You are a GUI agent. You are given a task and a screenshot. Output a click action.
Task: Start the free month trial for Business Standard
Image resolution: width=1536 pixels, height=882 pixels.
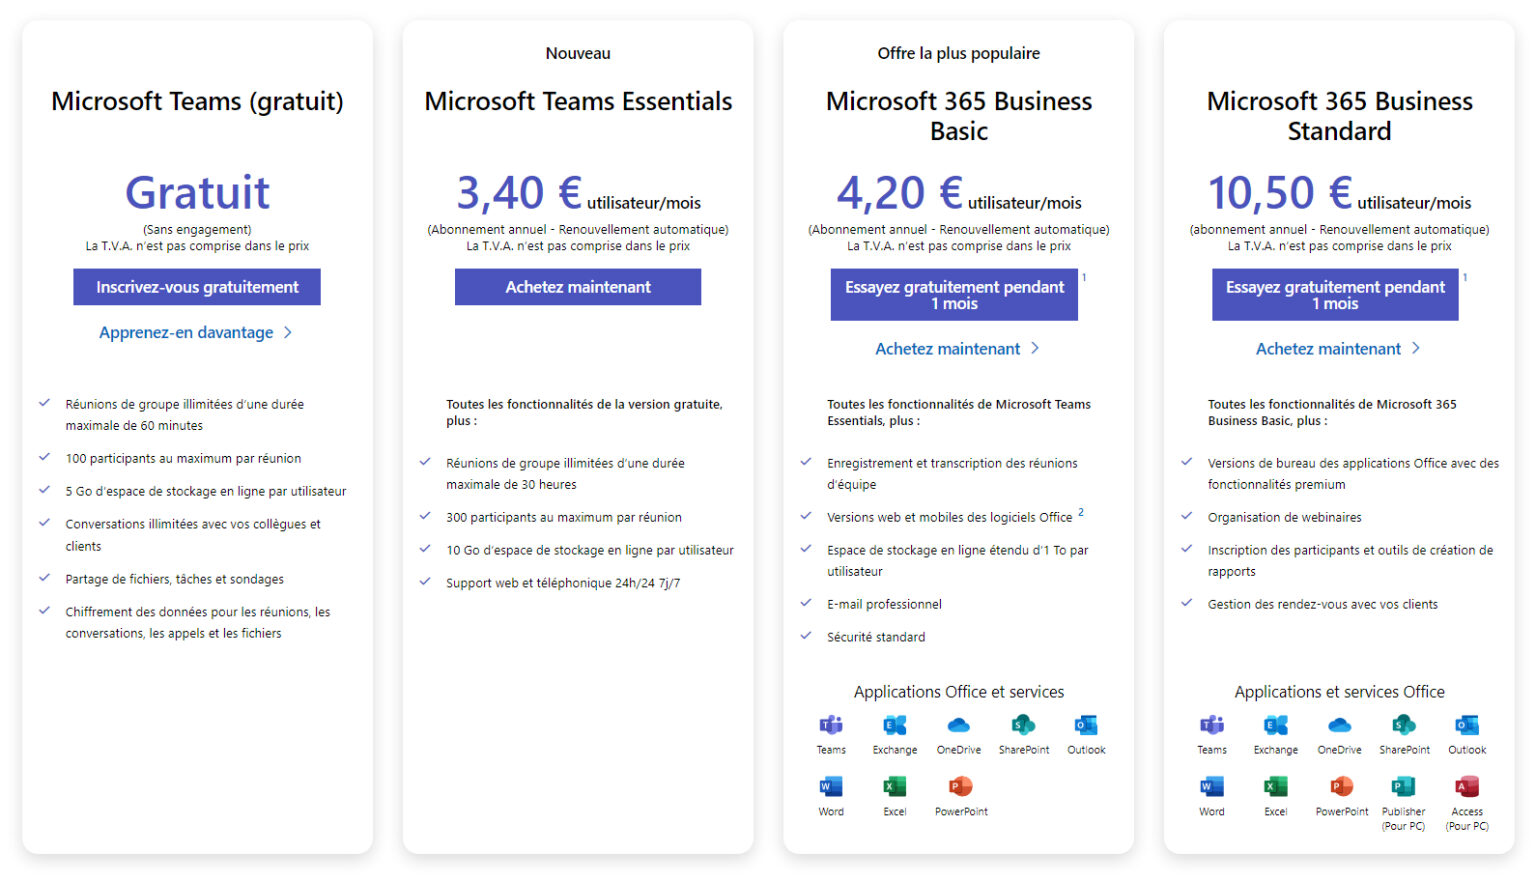pyautogui.click(x=1335, y=295)
